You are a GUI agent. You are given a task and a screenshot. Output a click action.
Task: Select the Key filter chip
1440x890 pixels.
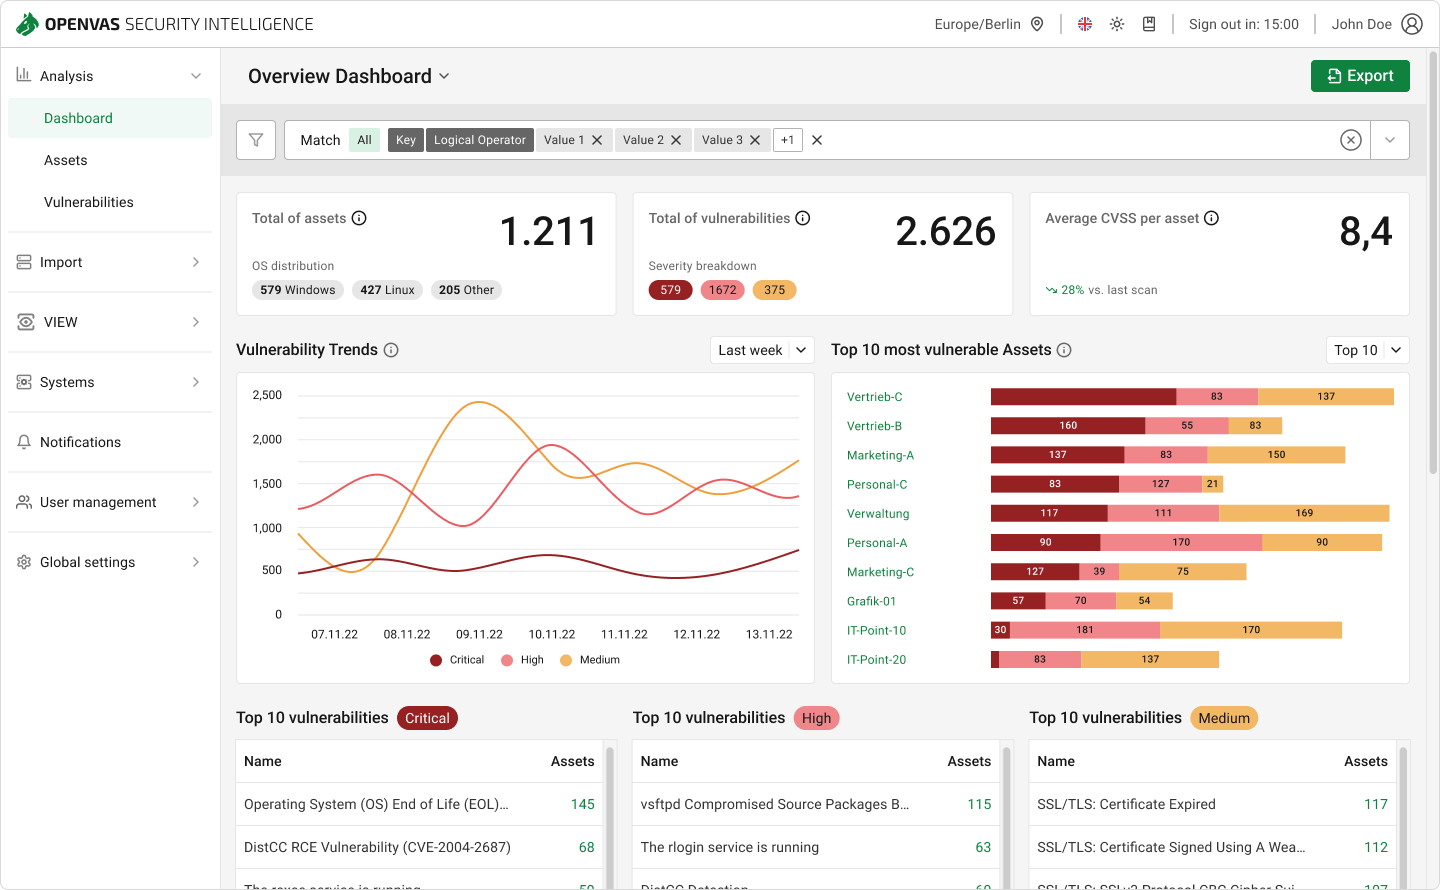(406, 140)
